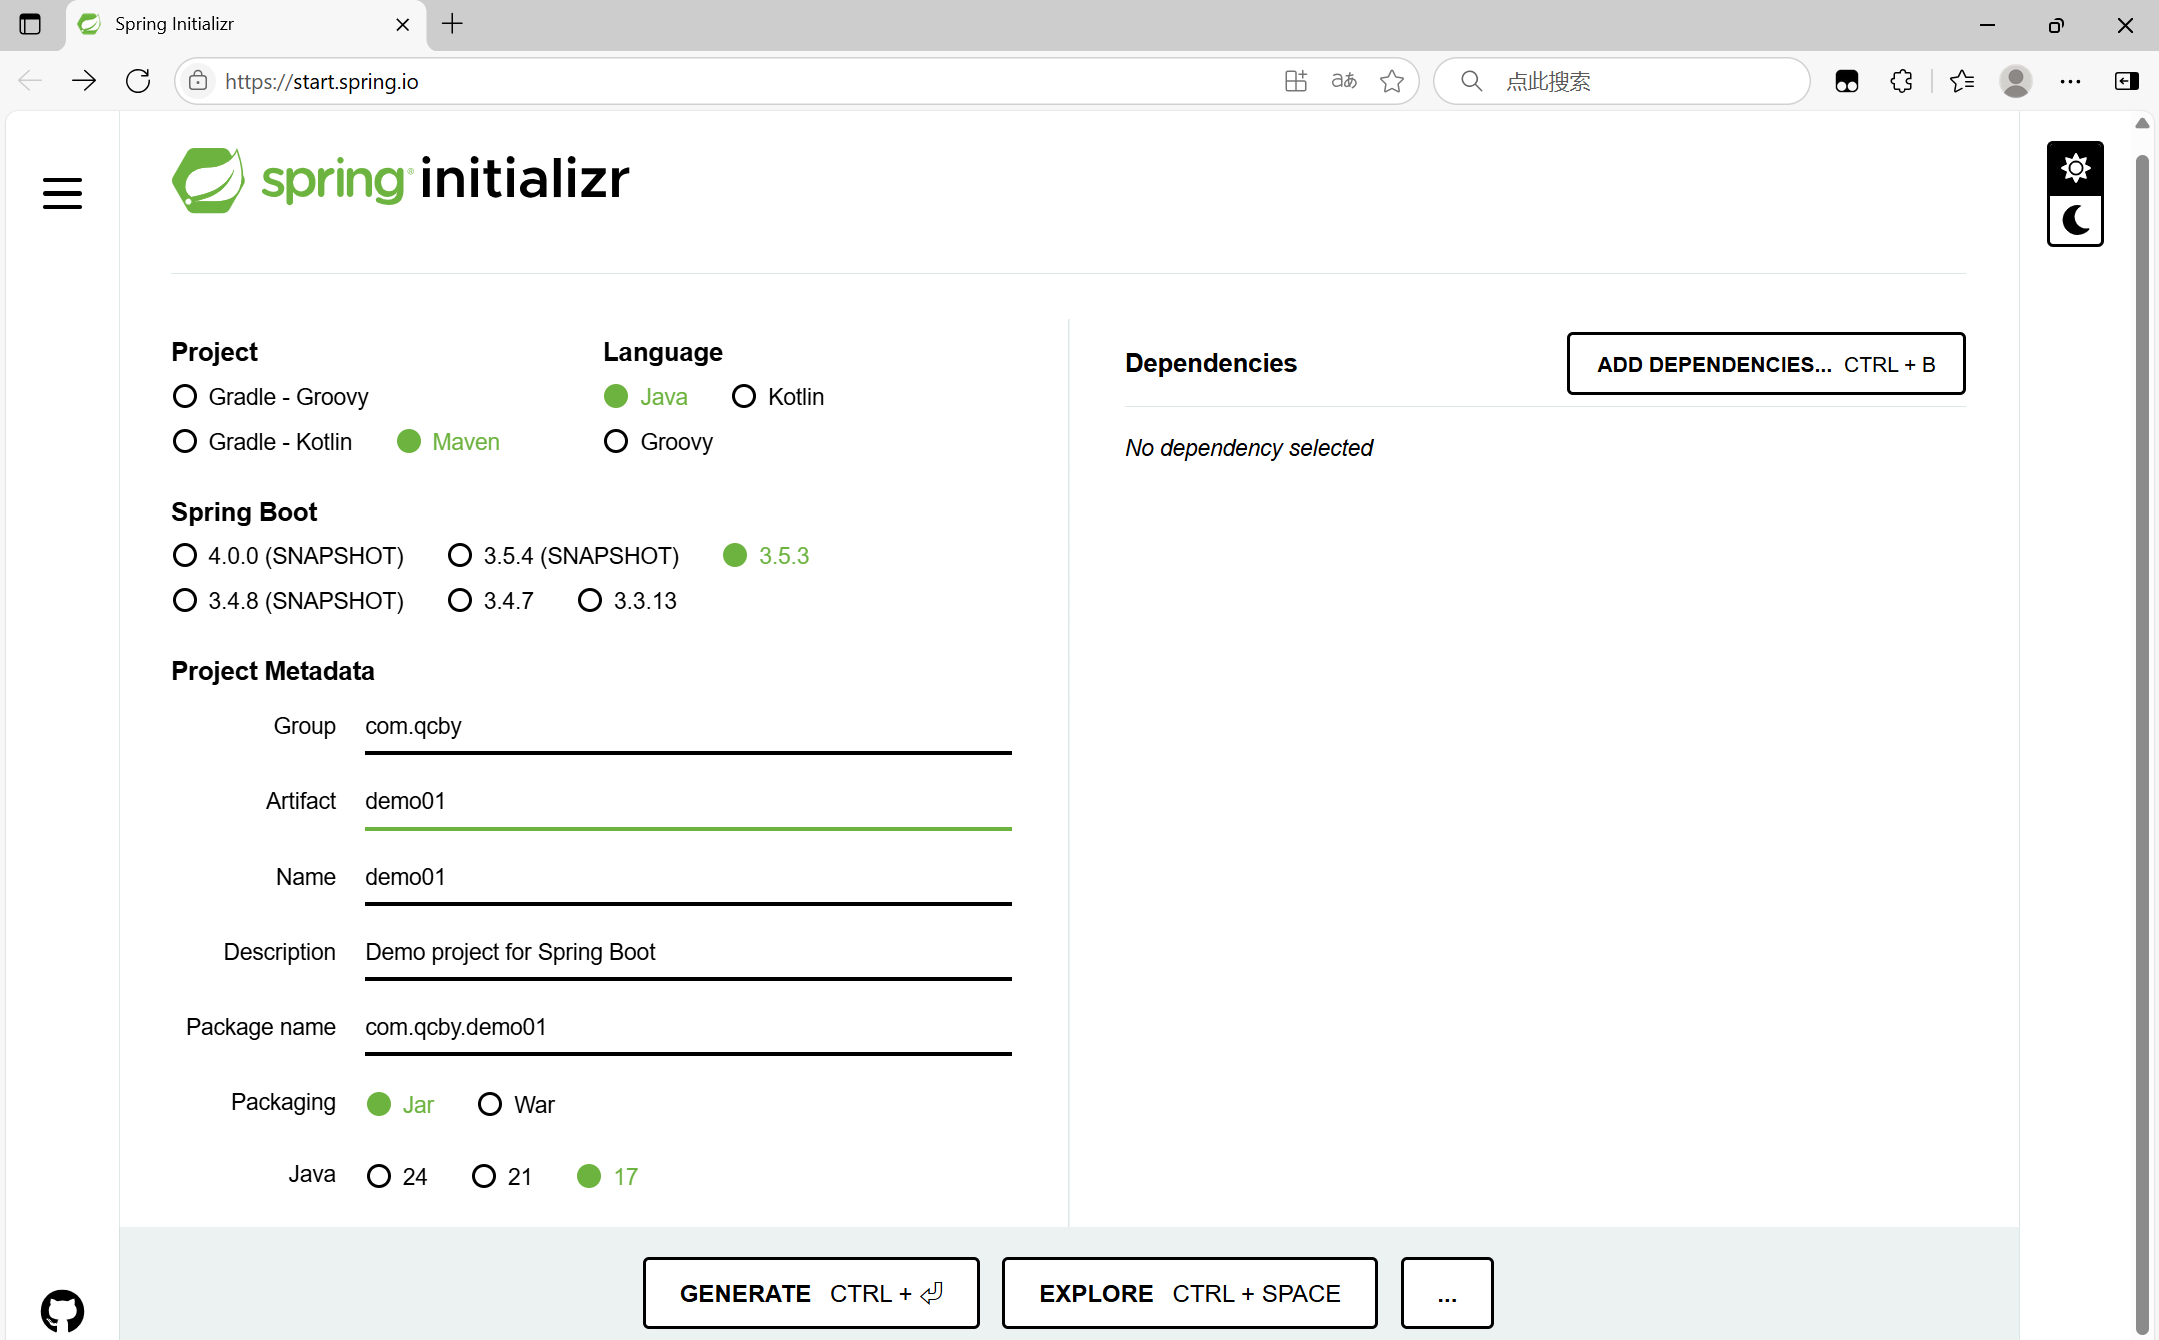The image size is (2159, 1340).
Task: Choose Groovy as the language
Action: 658,442
